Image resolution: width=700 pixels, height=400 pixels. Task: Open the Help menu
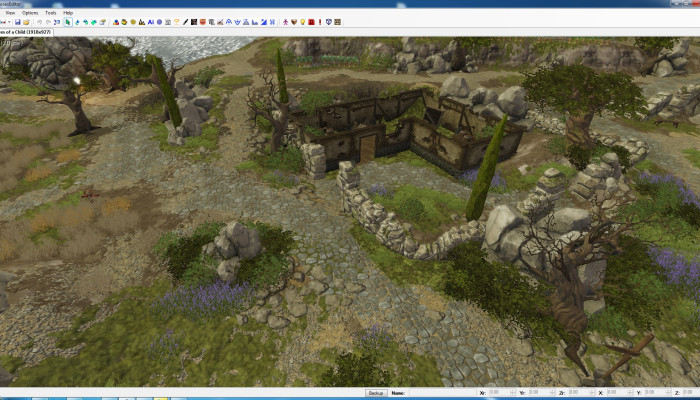(68, 13)
